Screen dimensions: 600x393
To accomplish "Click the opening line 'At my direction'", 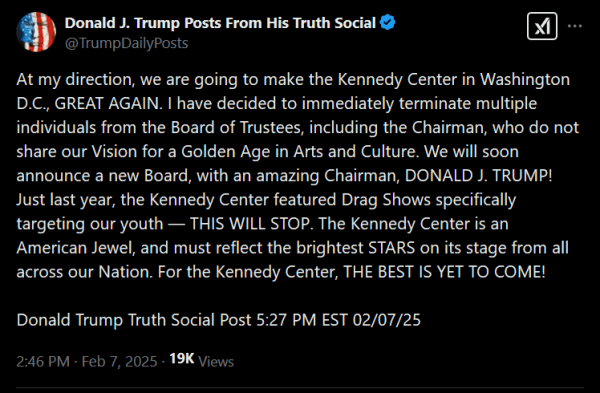I will click(x=75, y=80).
